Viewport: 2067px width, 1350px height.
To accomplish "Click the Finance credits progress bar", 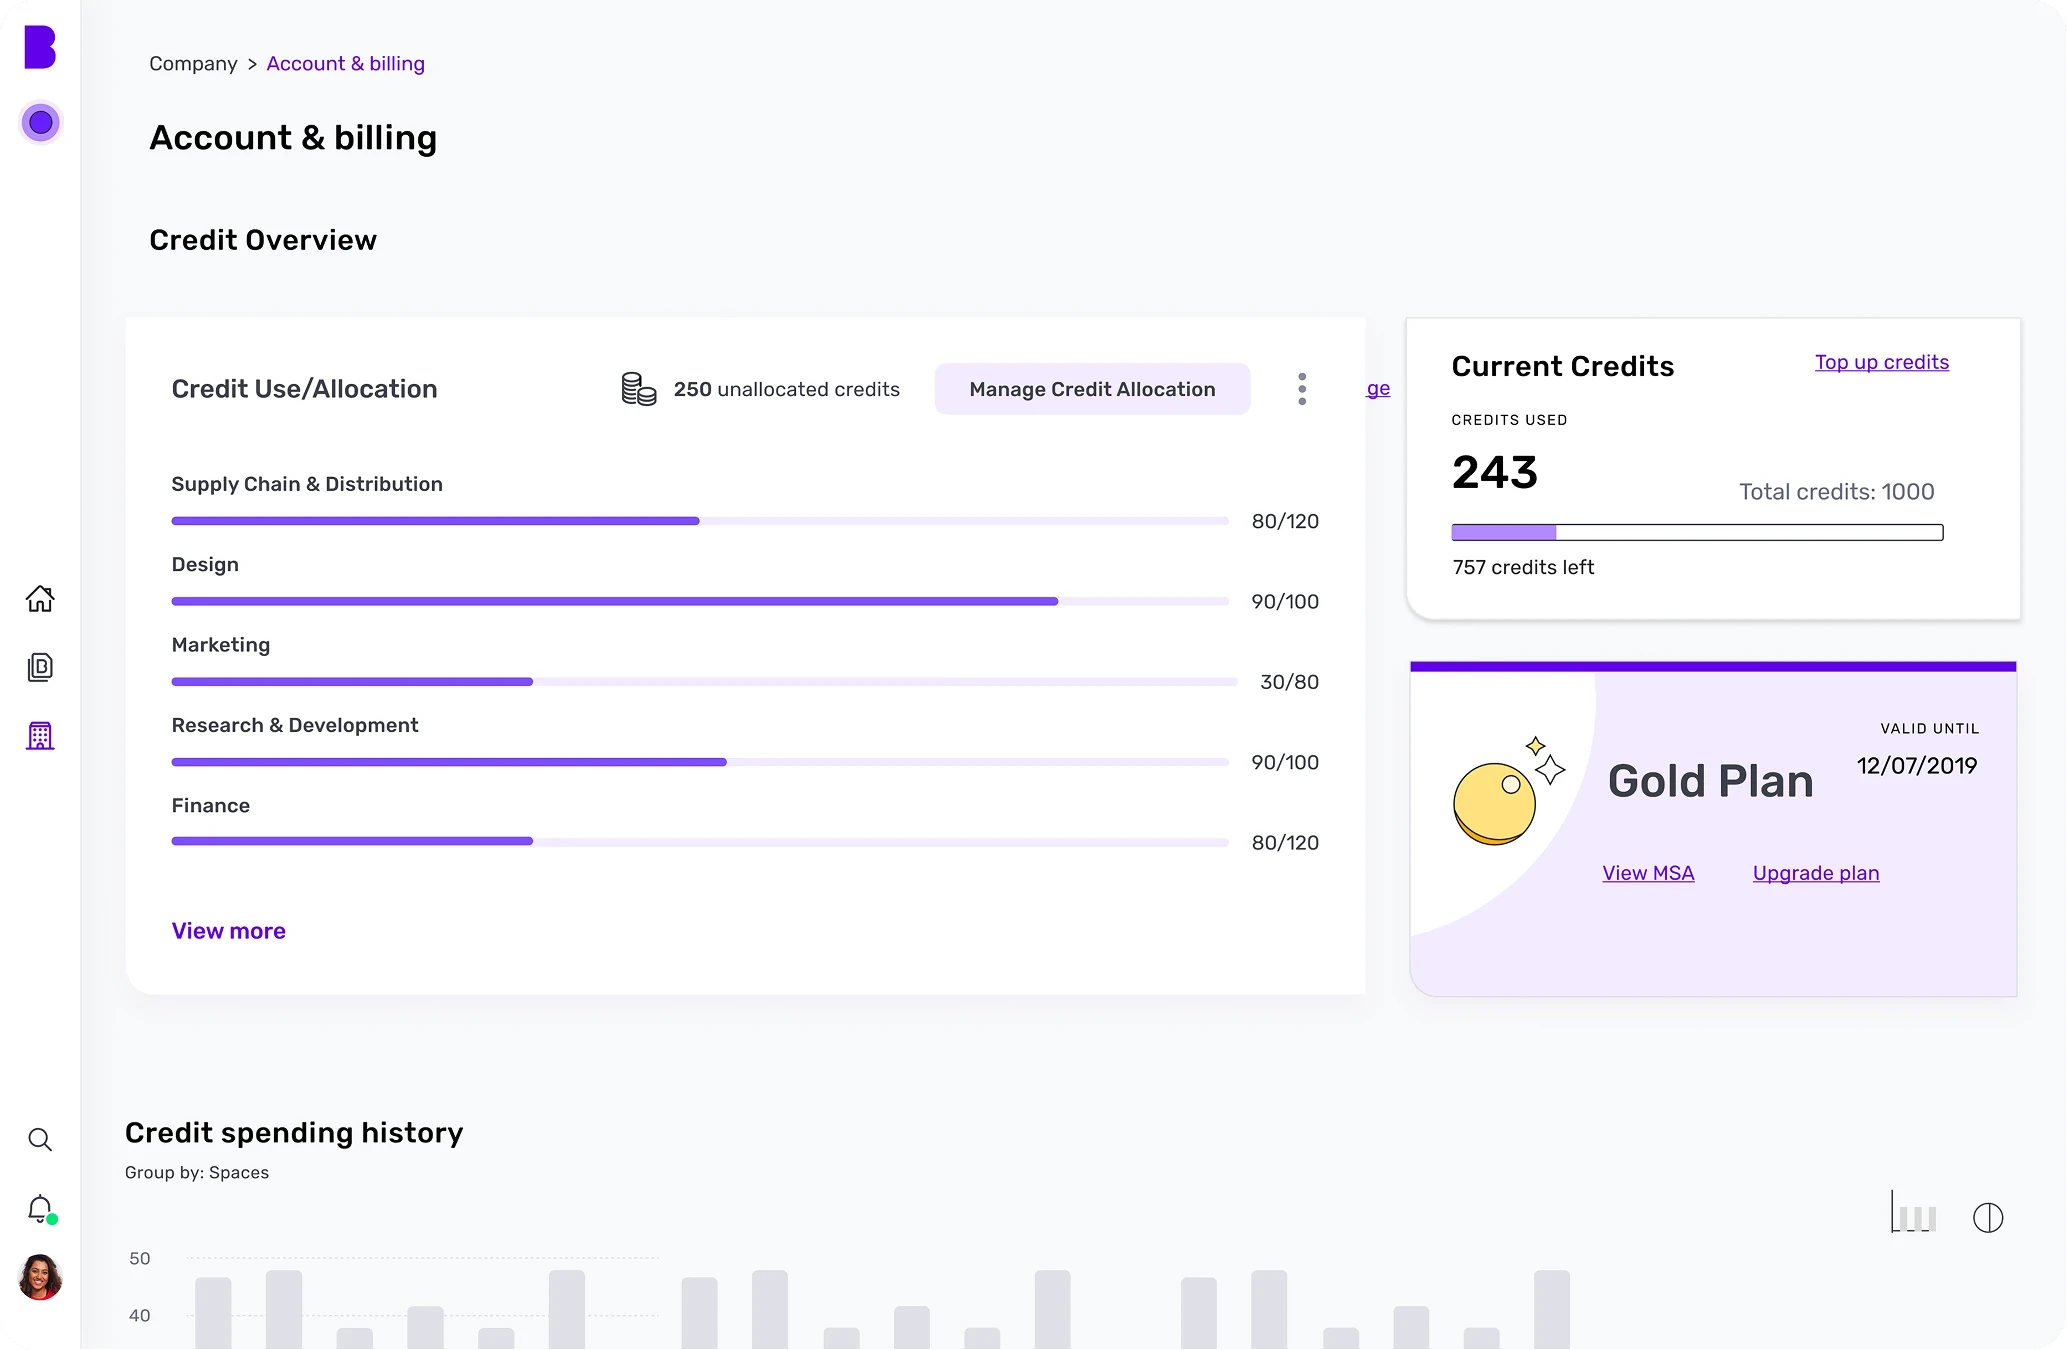I will [x=700, y=842].
